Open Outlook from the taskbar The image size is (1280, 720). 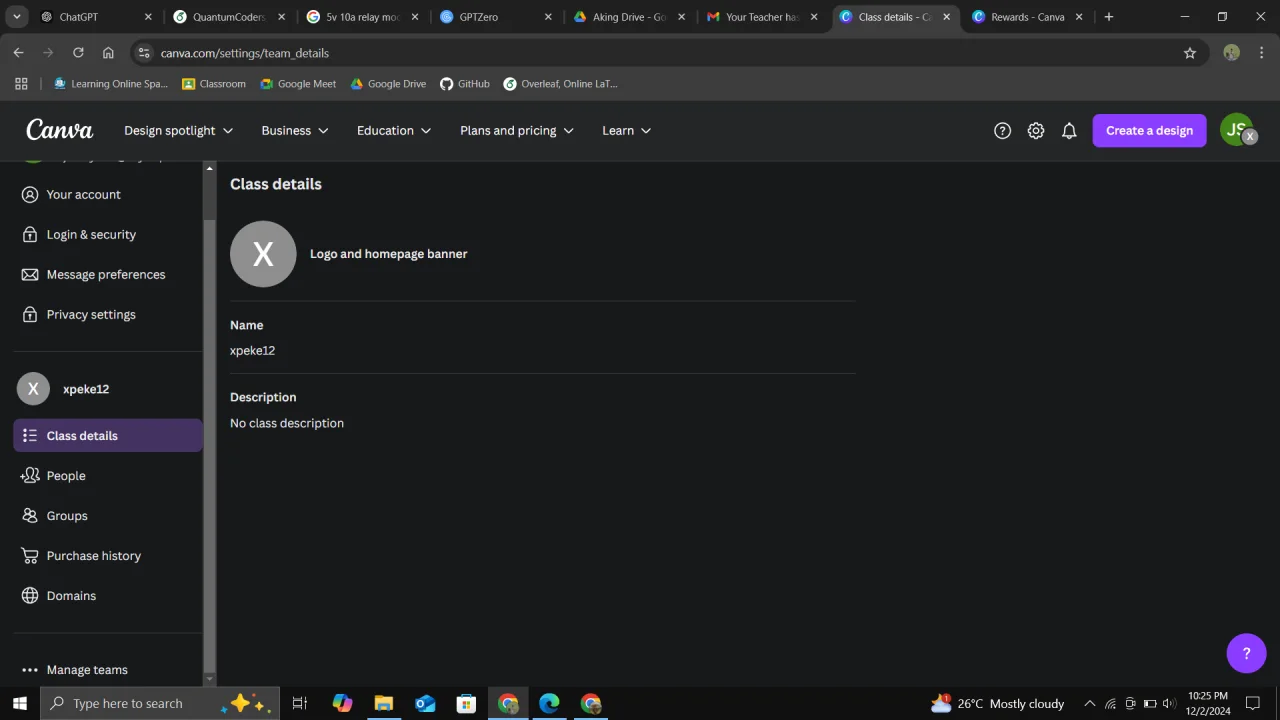point(425,703)
